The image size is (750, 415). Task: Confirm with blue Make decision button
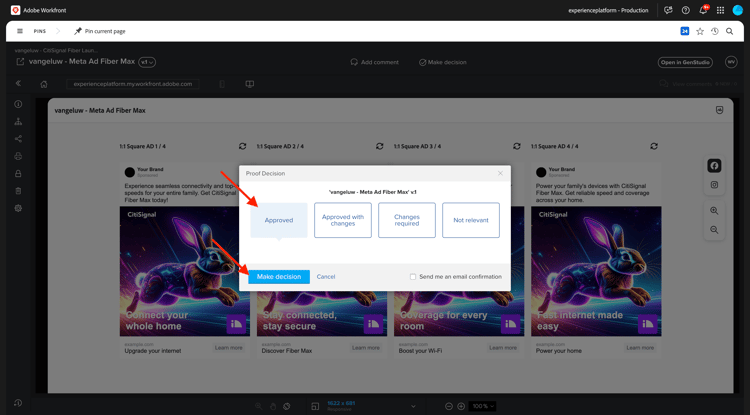[x=279, y=277]
